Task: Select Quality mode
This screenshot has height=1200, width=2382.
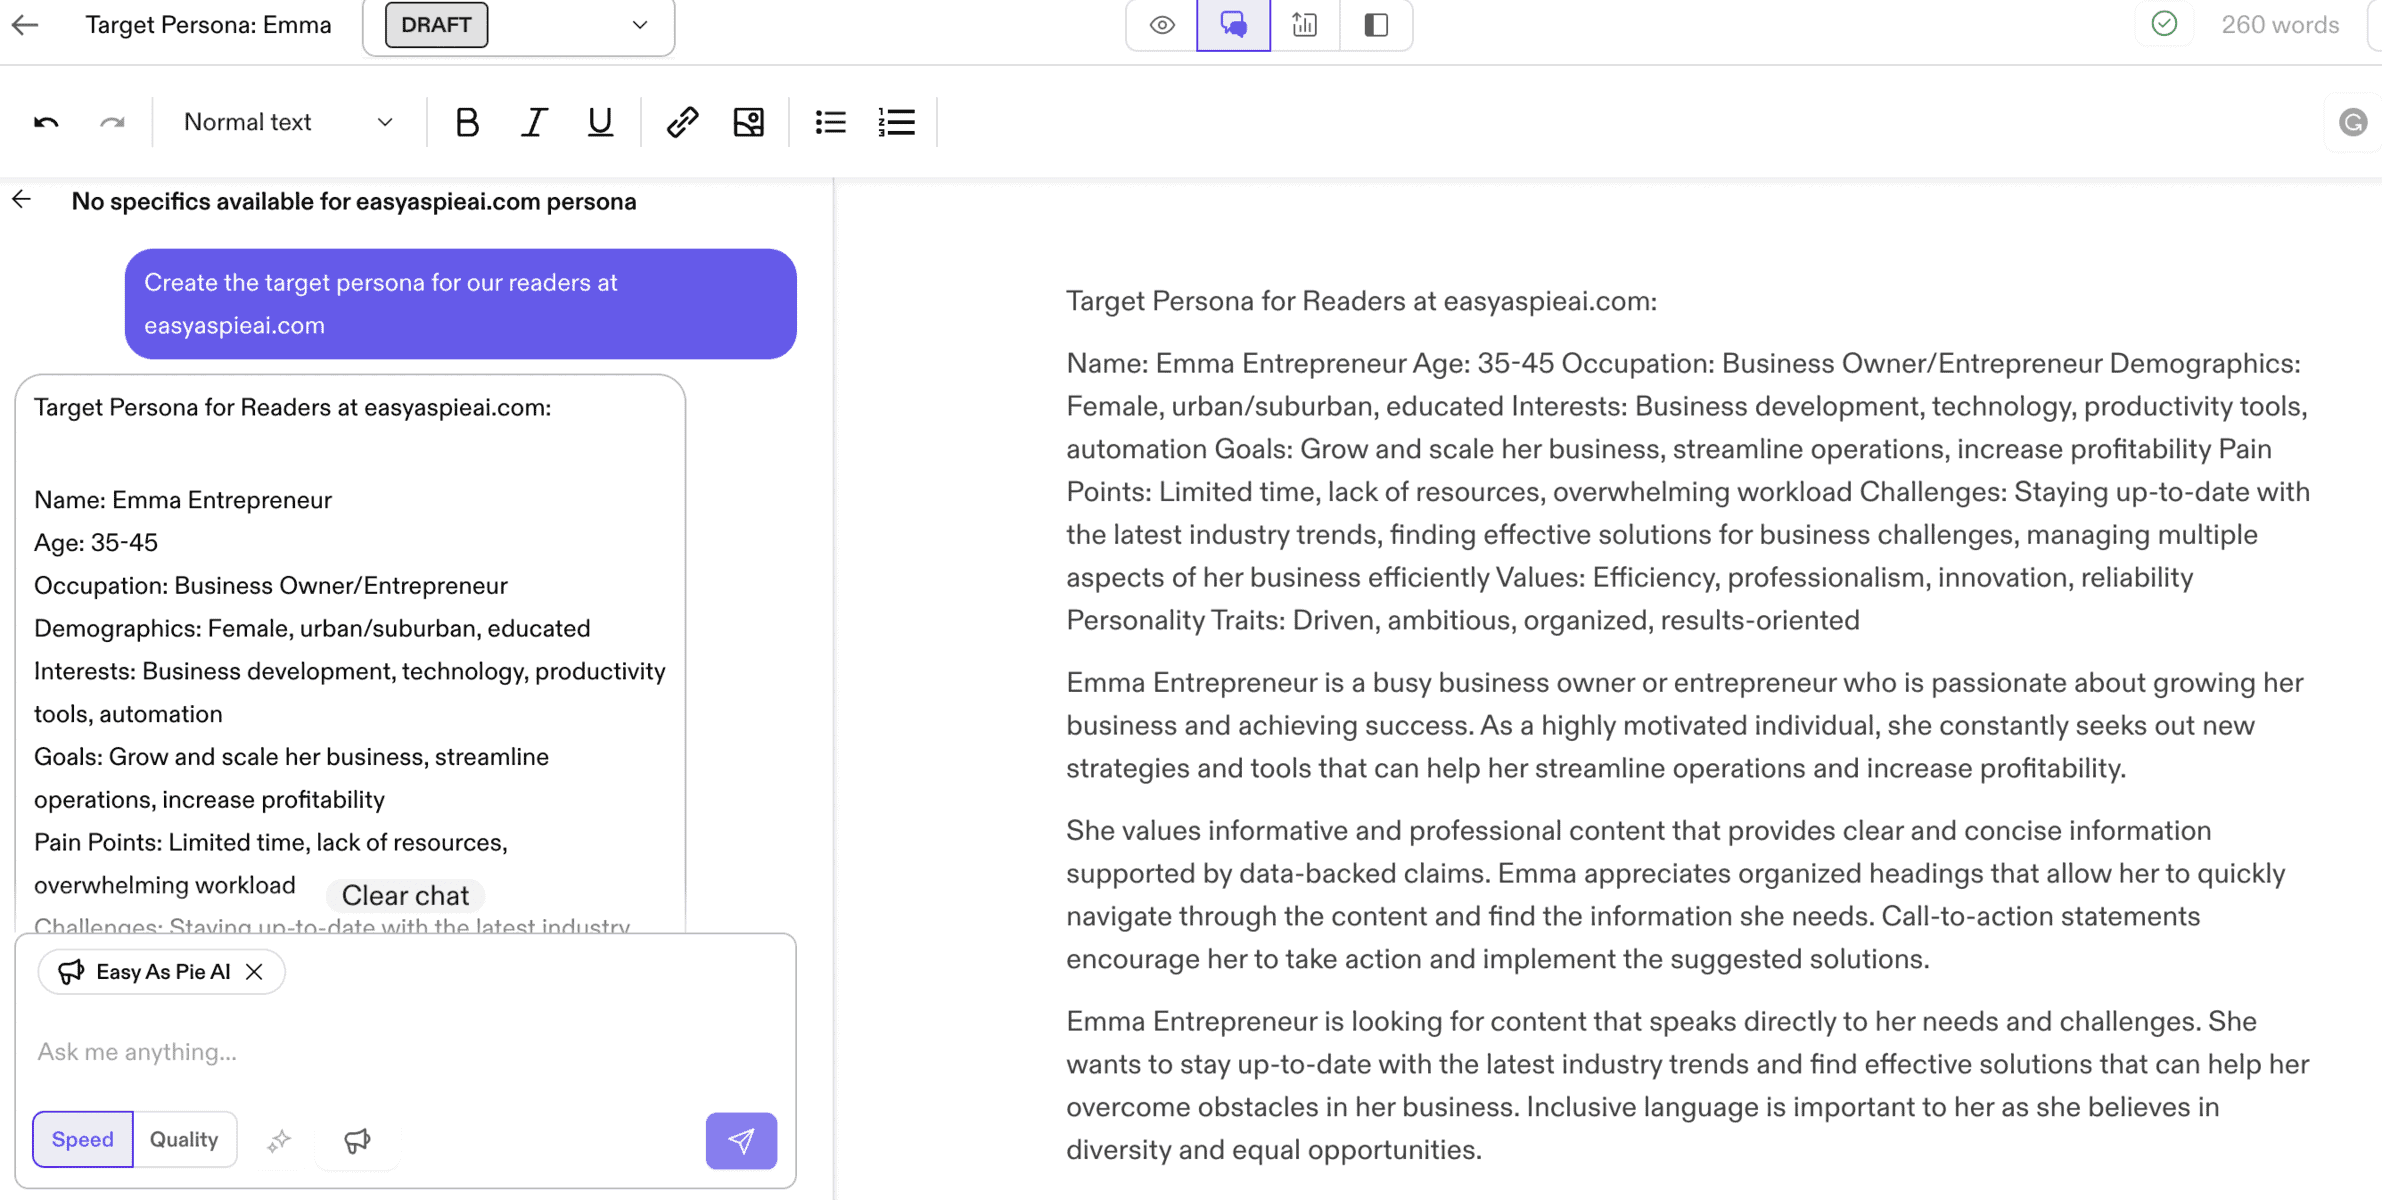Action: 184,1139
